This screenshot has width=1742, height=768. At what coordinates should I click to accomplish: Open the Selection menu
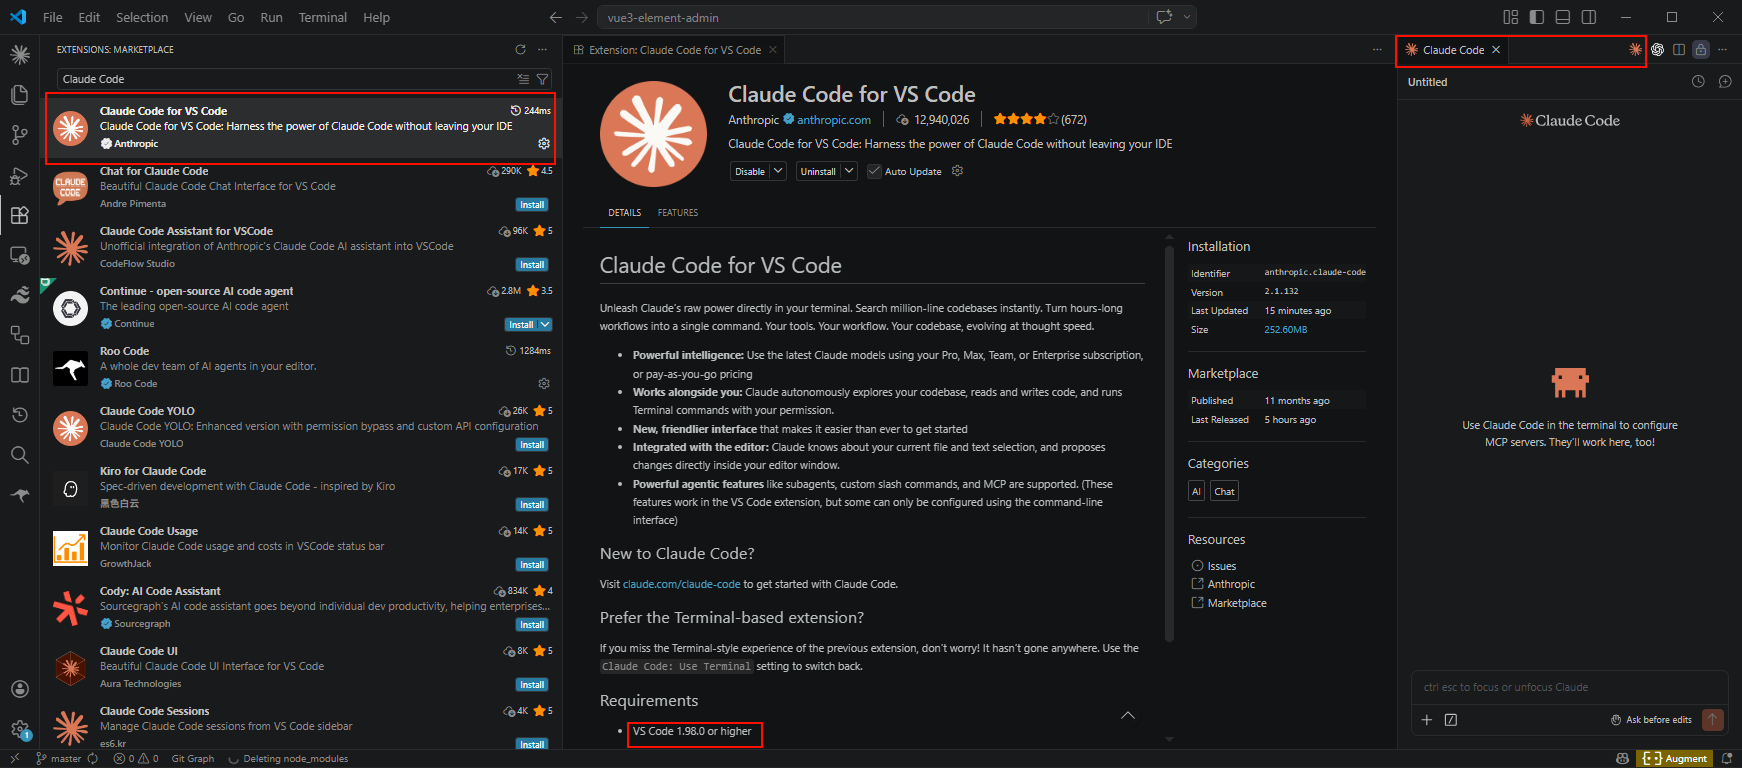(x=142, y=17)
